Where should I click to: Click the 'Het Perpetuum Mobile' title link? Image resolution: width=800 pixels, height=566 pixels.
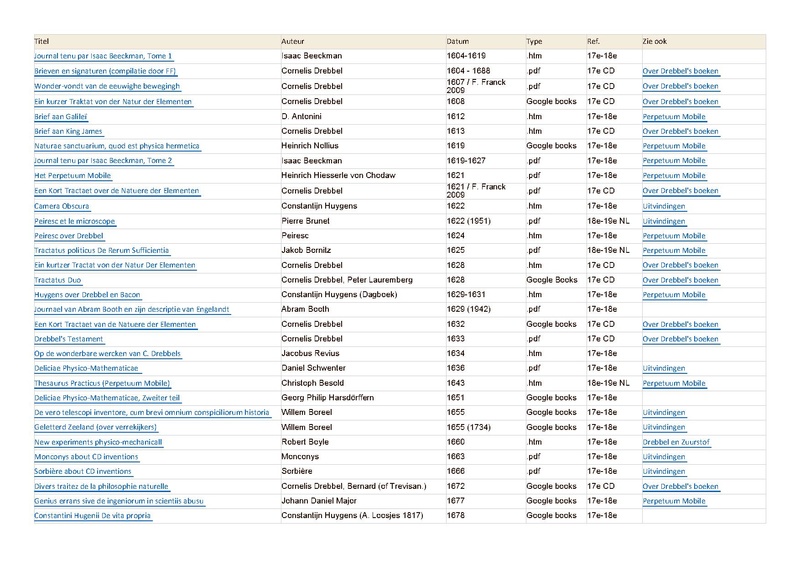coord(73,175)
